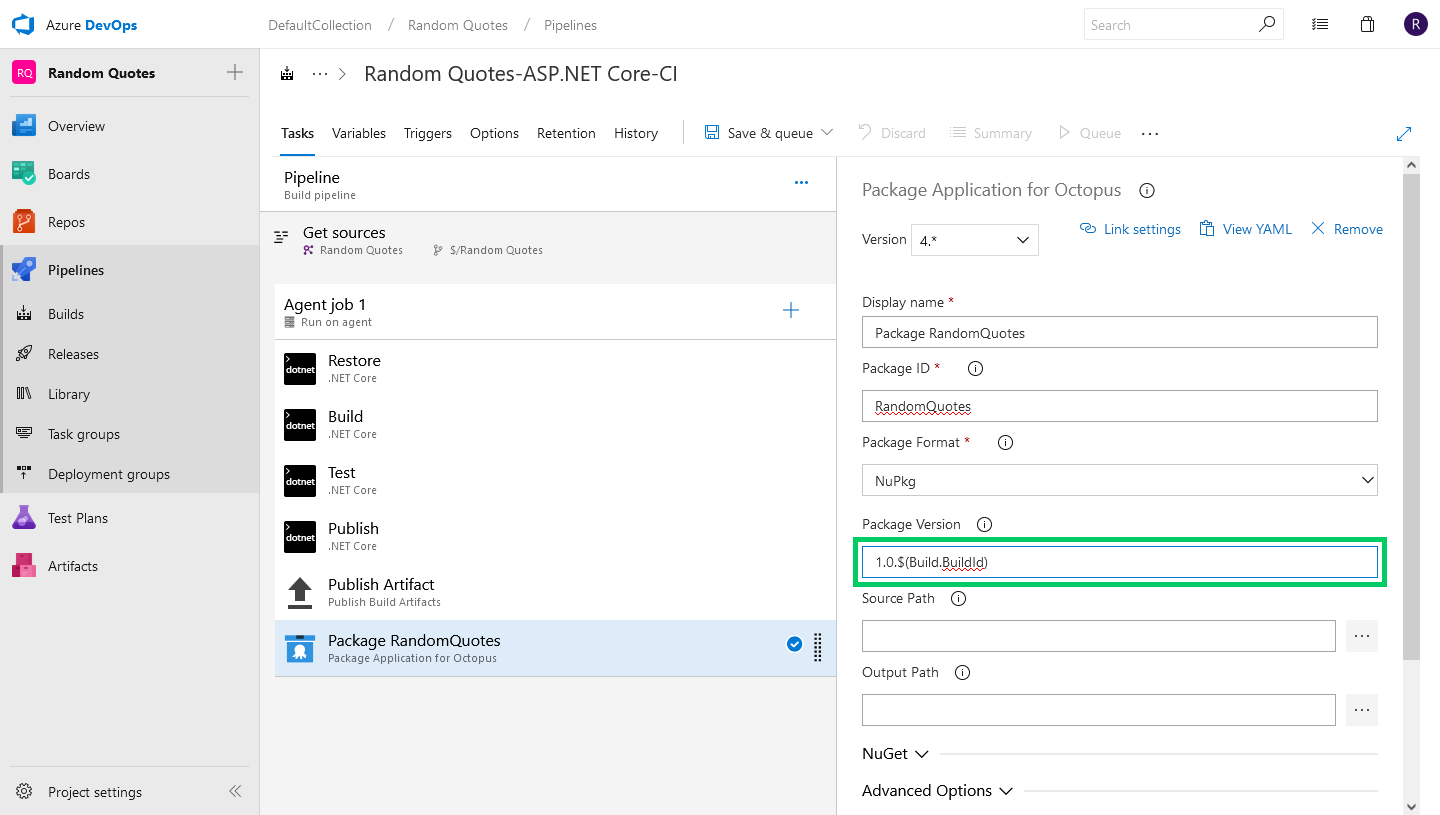This screenshot has width=1440, height=815.
Task: Toggle the Package RandomQuotes task checkmark
Action: pos(795,644)
